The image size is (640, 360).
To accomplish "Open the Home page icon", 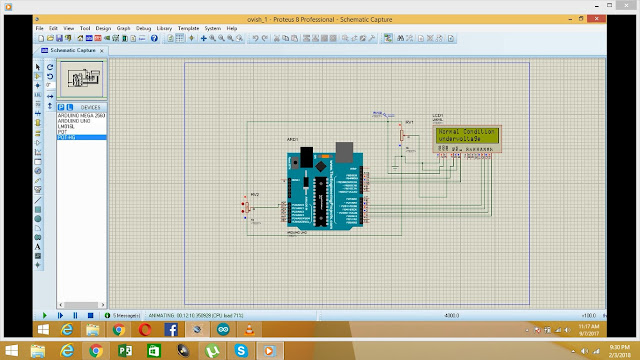I will click(x=80, y=38).
